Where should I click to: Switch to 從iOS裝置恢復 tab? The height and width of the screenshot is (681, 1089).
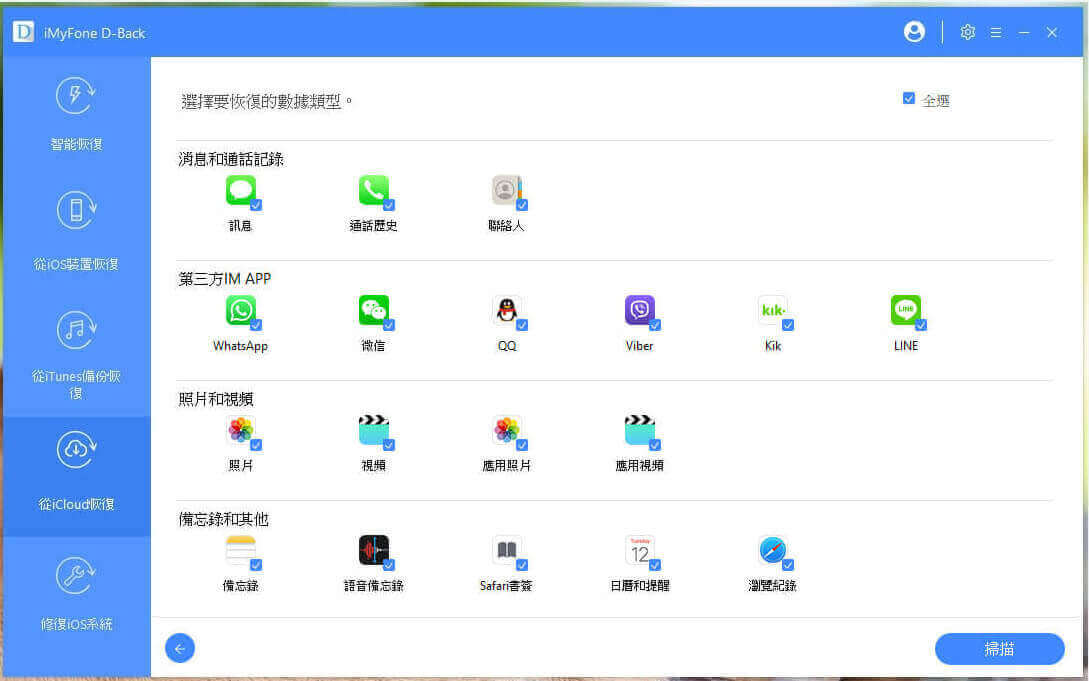coord(76,235)
